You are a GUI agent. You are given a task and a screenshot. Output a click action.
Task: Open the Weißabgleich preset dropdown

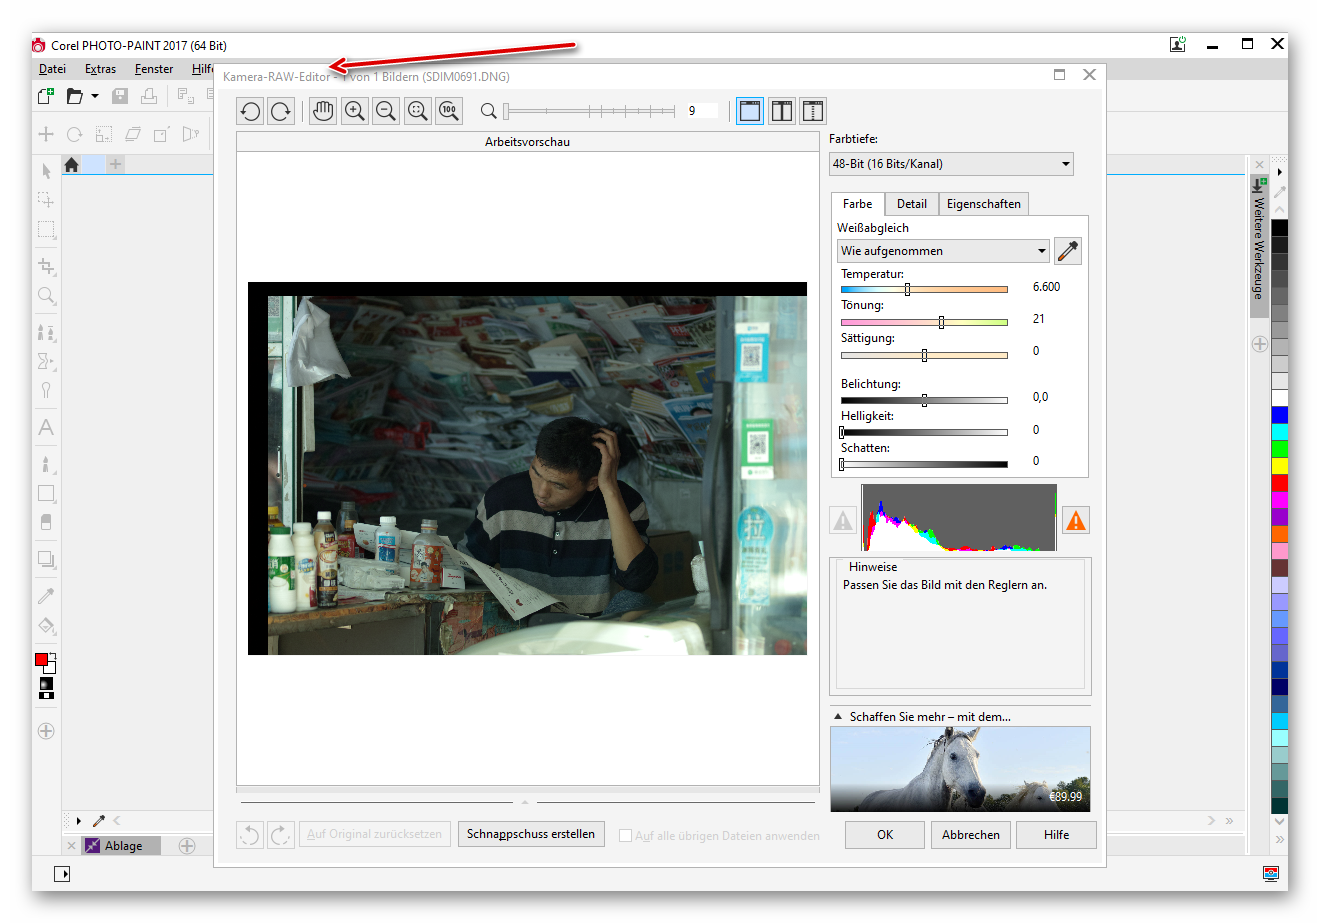pos(943,251)
